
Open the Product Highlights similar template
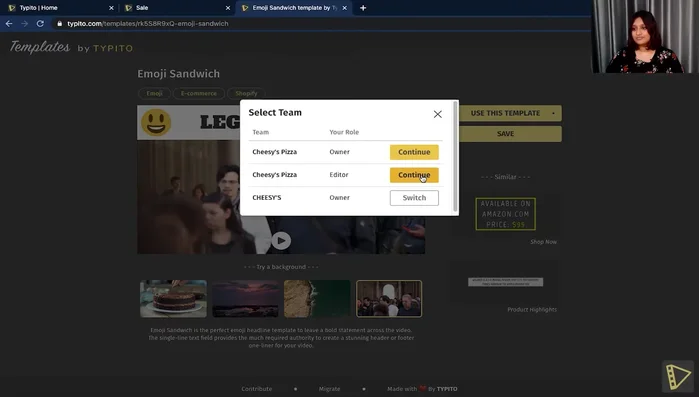point(505,287)
